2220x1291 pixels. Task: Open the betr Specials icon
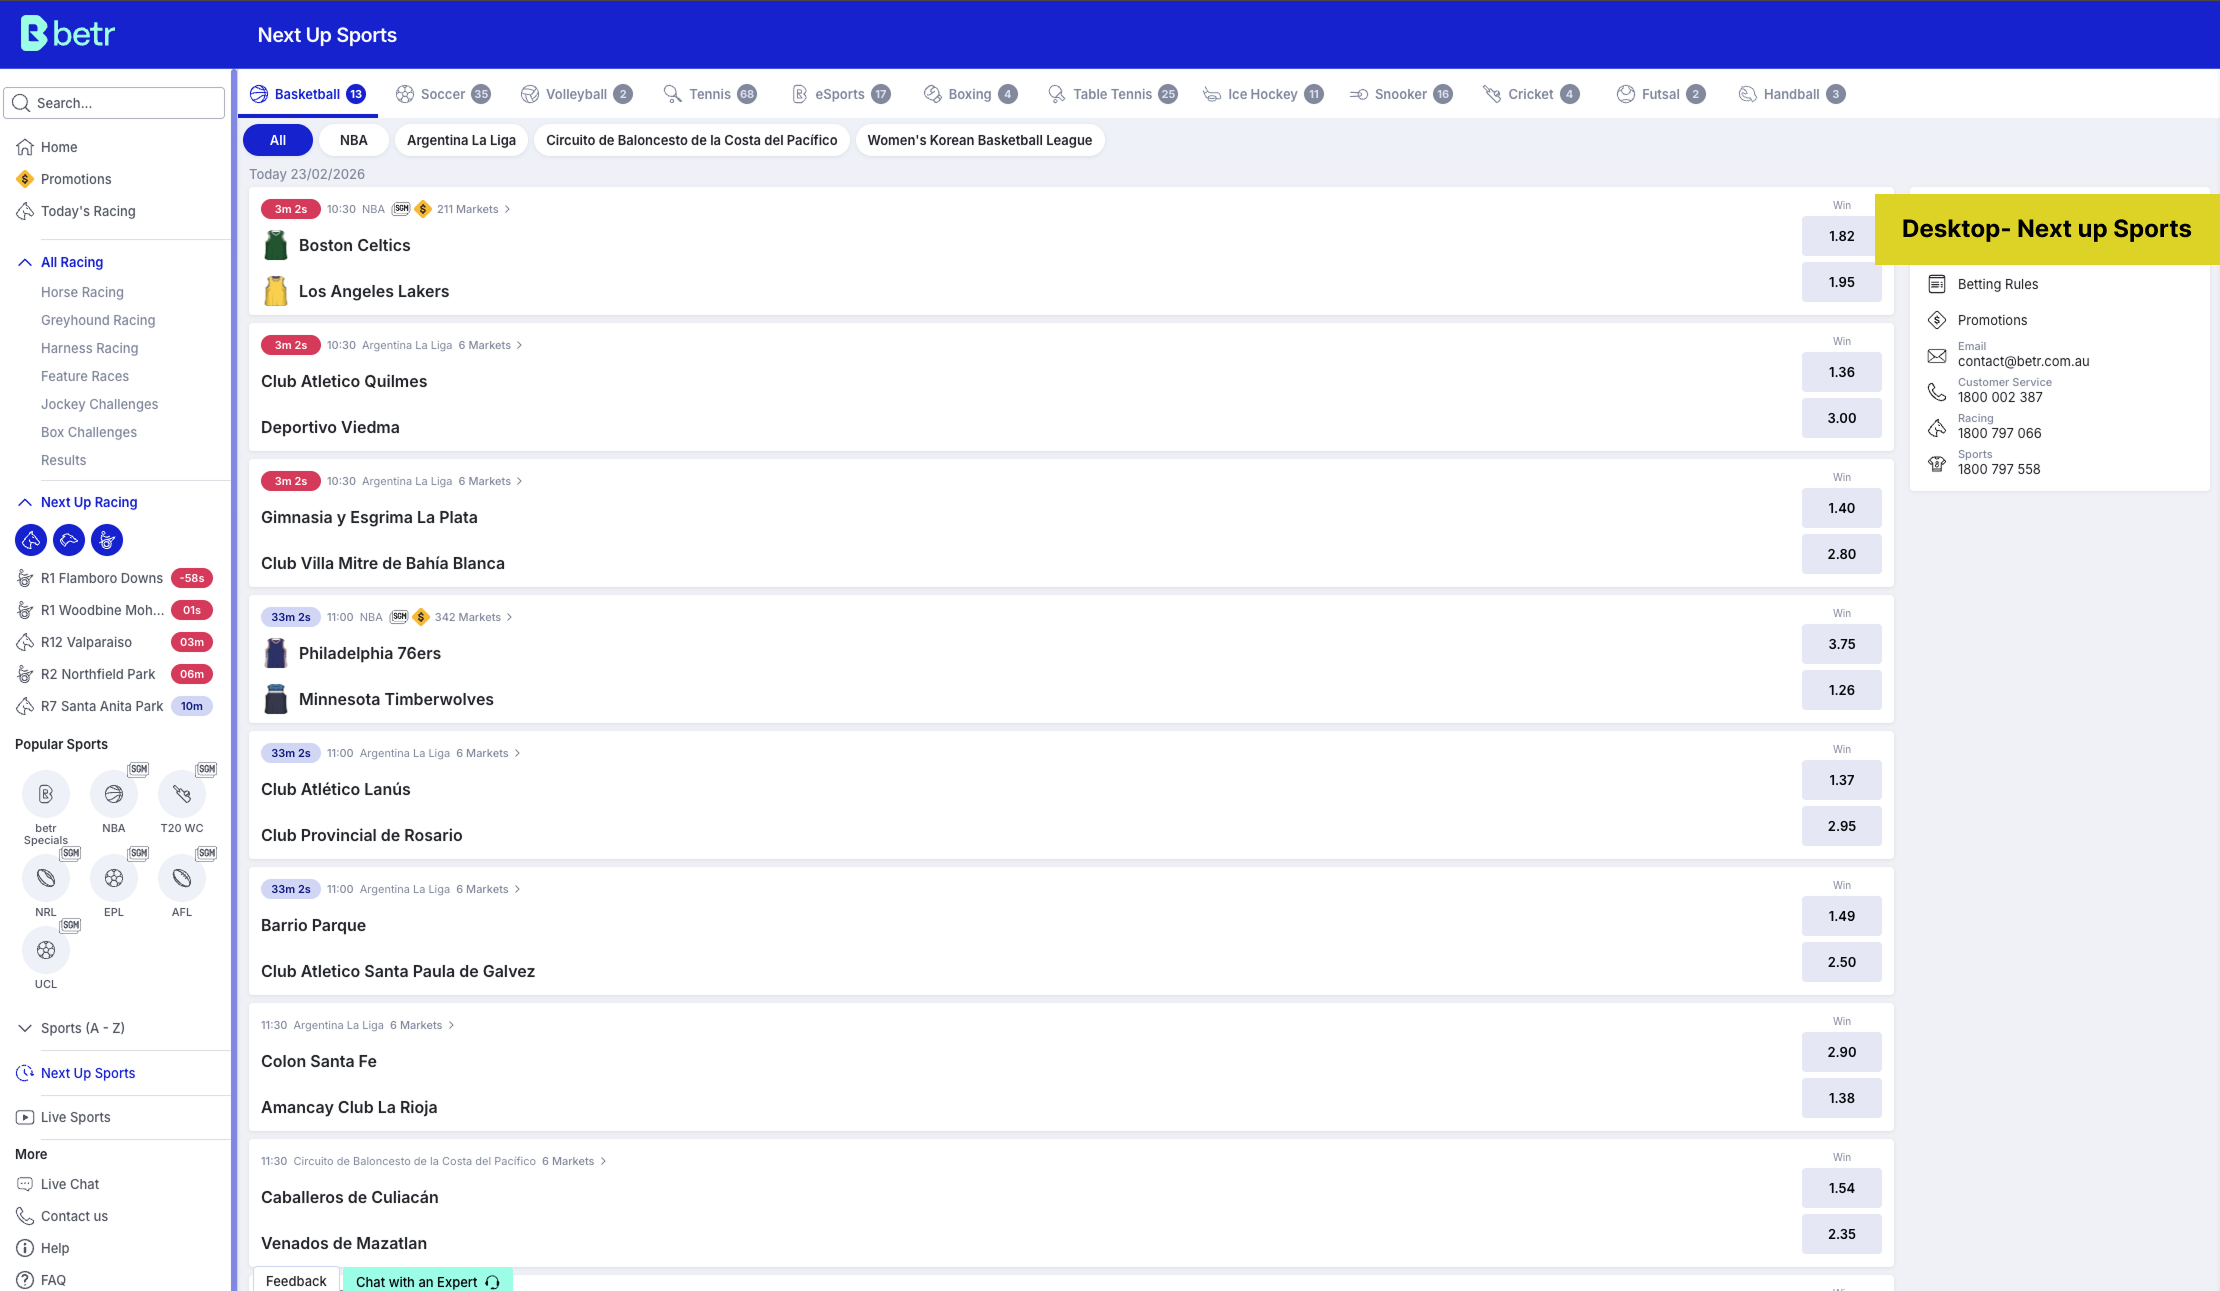46,794
